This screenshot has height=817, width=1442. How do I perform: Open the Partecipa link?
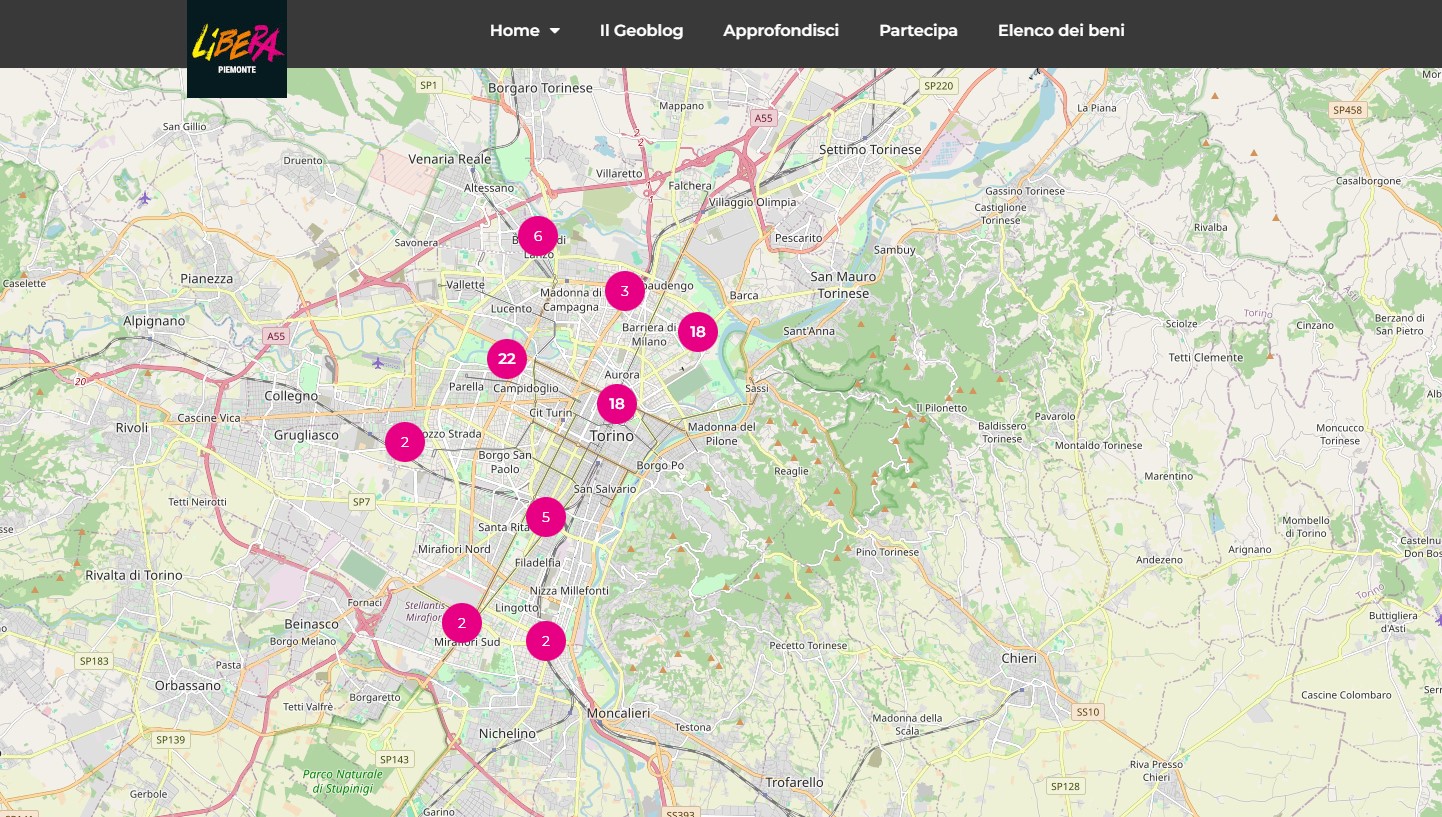[918, 31]
